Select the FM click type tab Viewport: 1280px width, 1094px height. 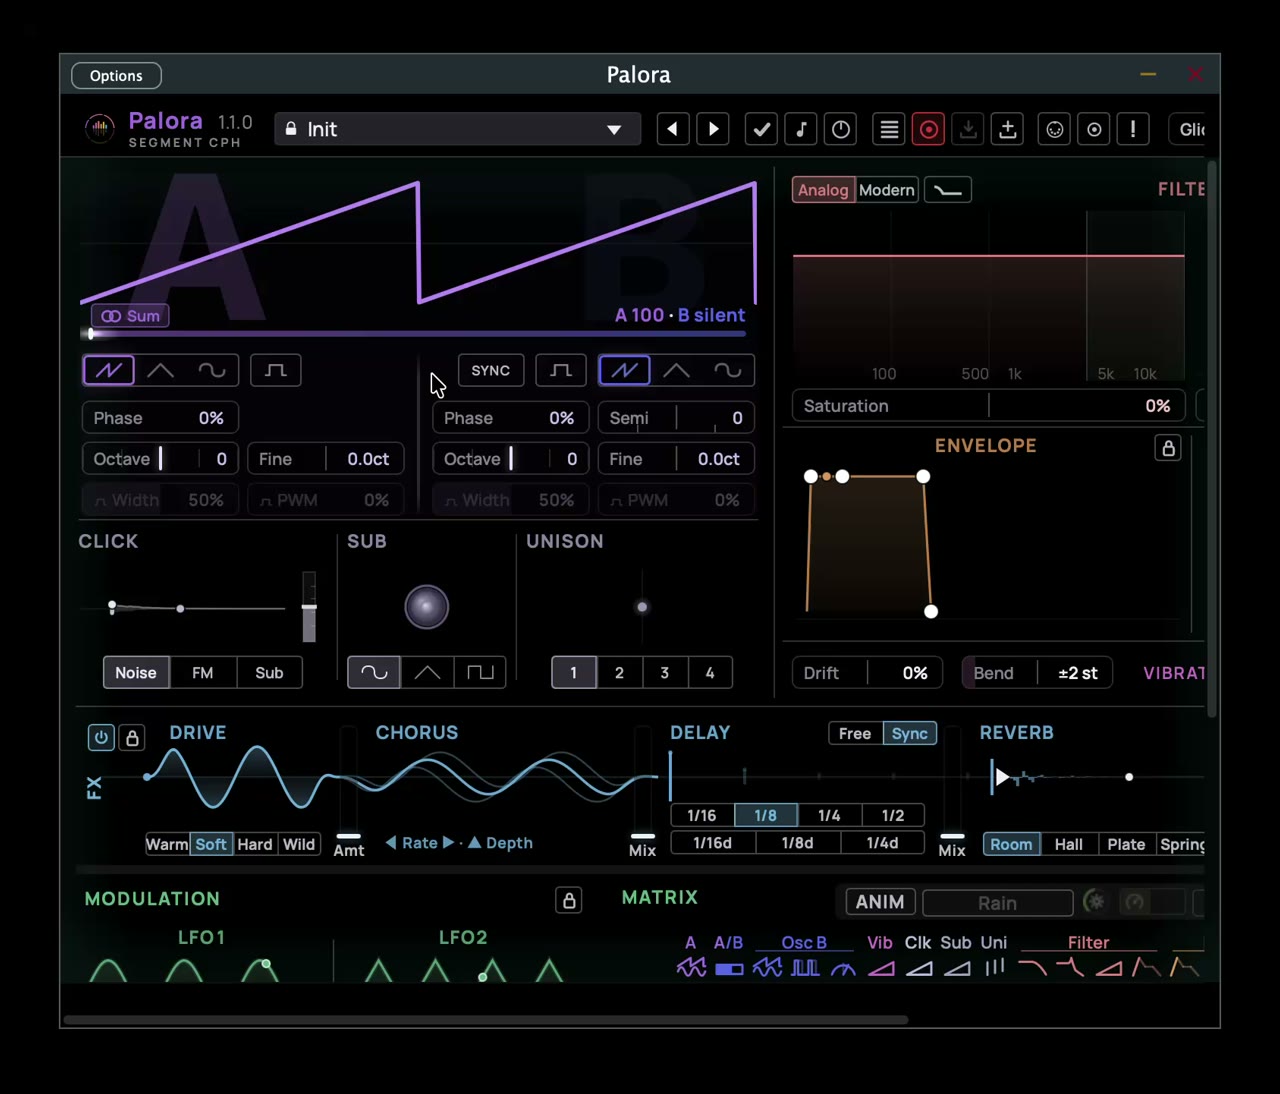tap(203, 673)
